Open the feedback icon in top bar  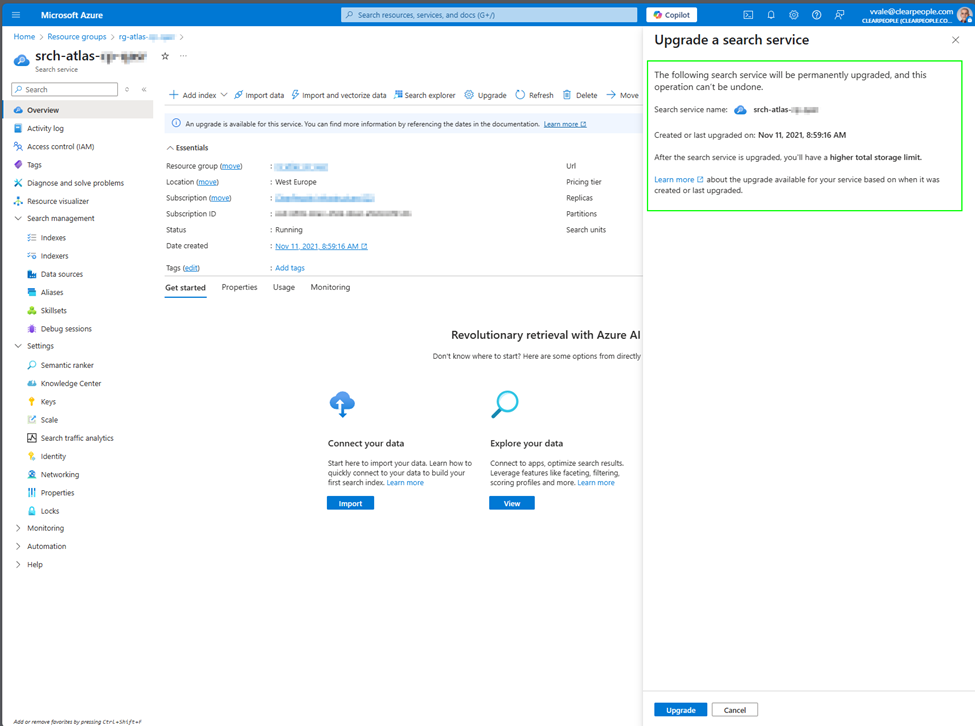point(839,15)
